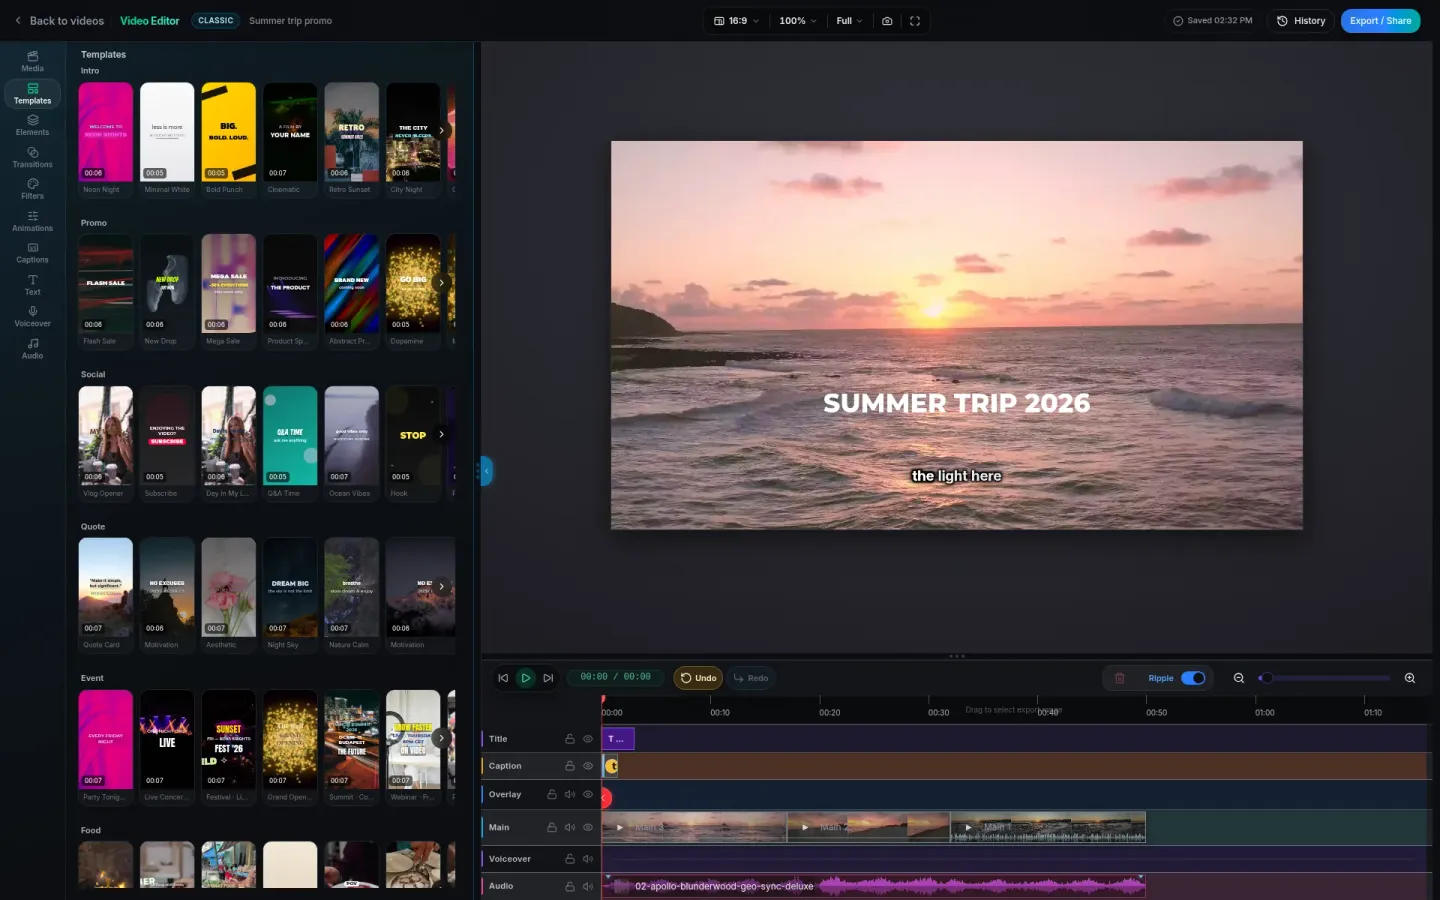The width and height of the screenshot is (1440, 900).
Task: Show more Intro templates with arrow
Action: click(441, 131)
